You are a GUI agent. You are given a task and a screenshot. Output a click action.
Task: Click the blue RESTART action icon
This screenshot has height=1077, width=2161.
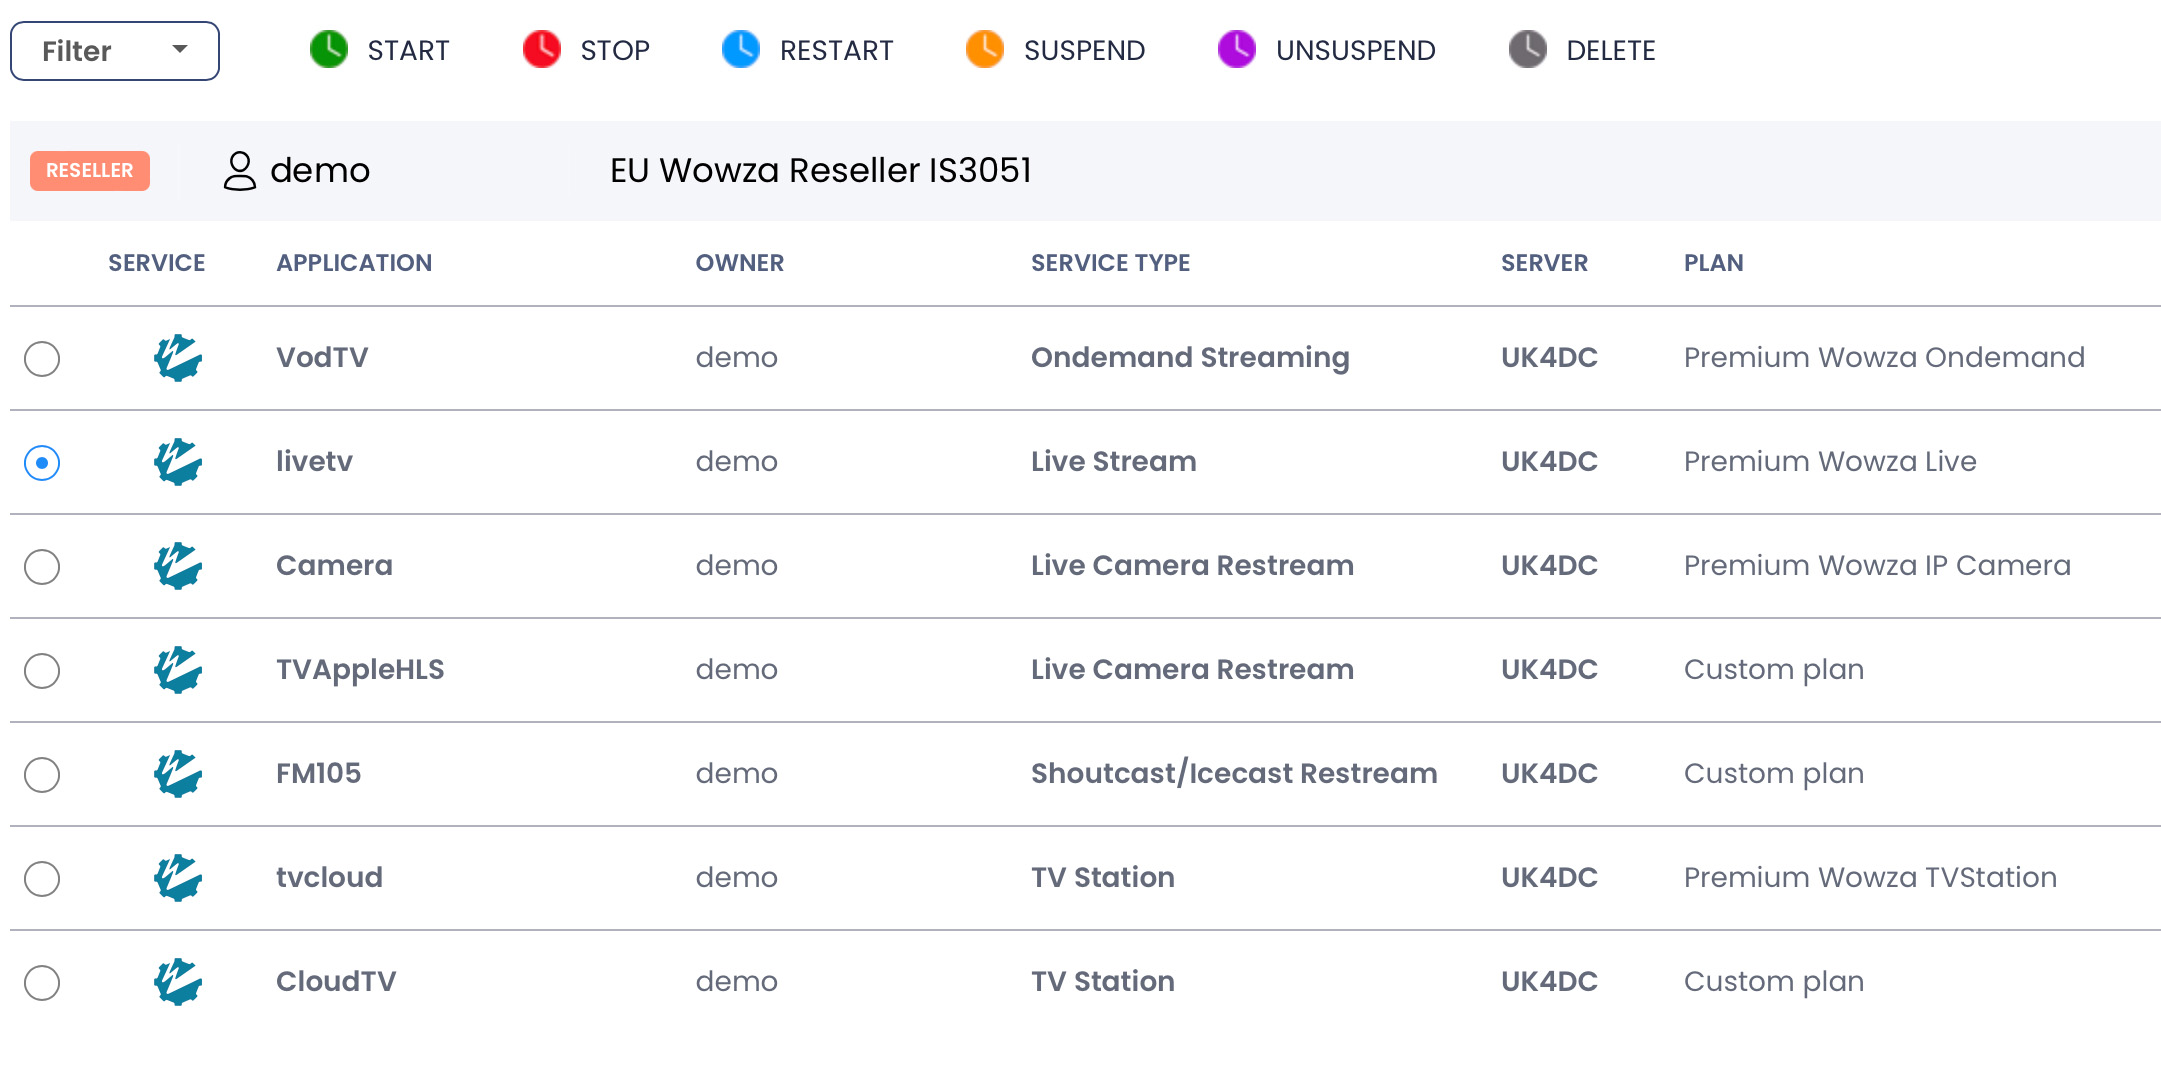pos(740,50)
